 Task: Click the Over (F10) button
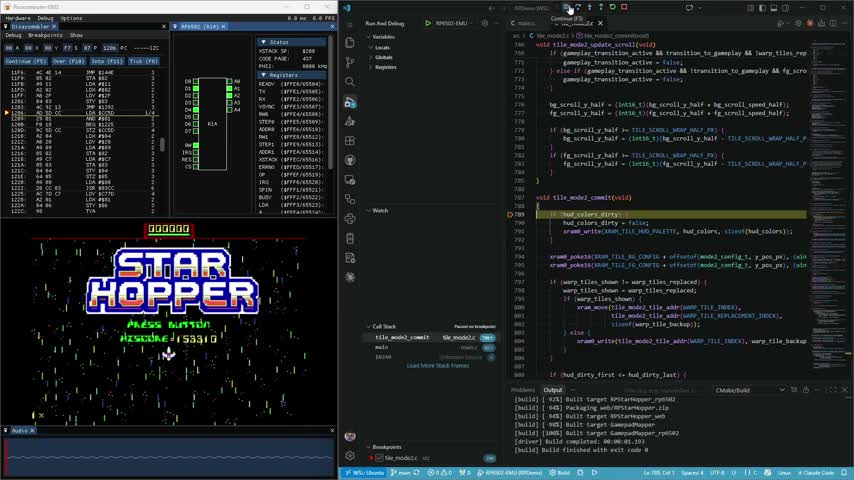pyautogui.click(x=69, y=62)
